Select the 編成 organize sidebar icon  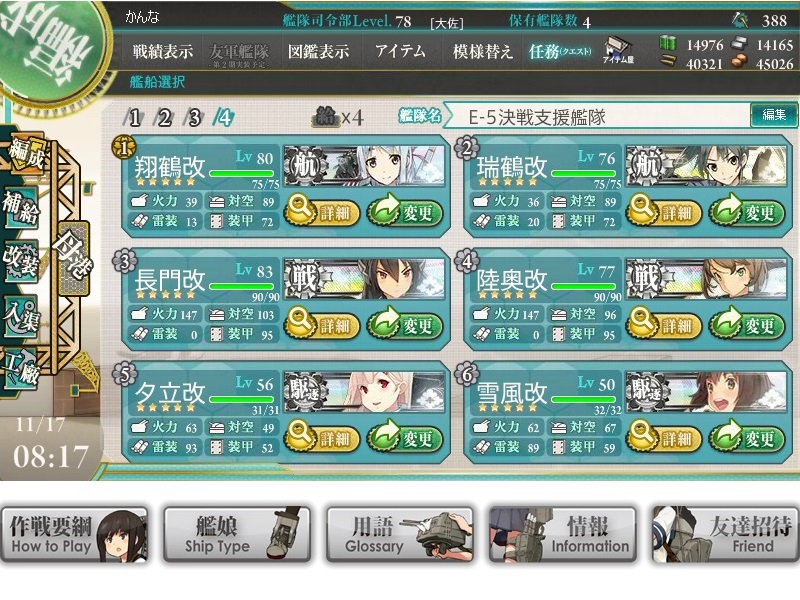tap(26, 152)
